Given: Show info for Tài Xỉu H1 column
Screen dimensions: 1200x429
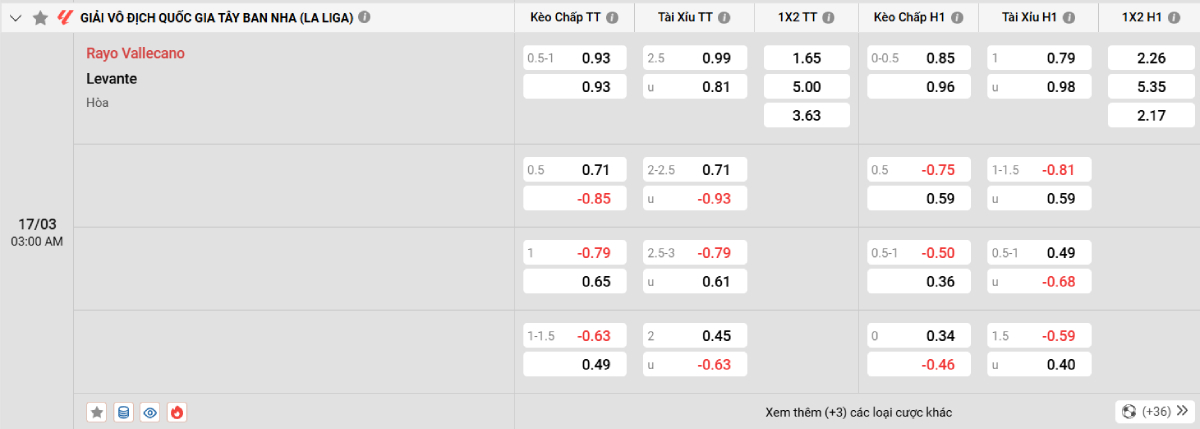Looking at the screenshot, I should pyautogui.click(x=1068, y=18).
